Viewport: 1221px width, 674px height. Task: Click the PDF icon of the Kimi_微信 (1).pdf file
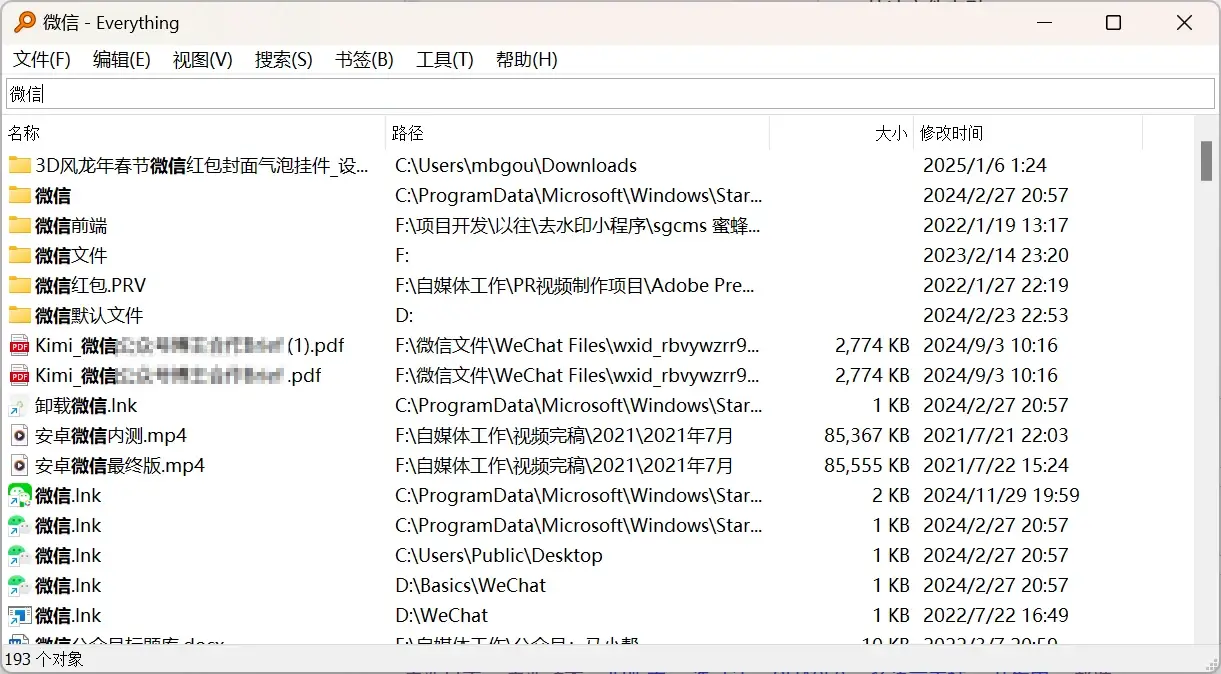point(20,346)
